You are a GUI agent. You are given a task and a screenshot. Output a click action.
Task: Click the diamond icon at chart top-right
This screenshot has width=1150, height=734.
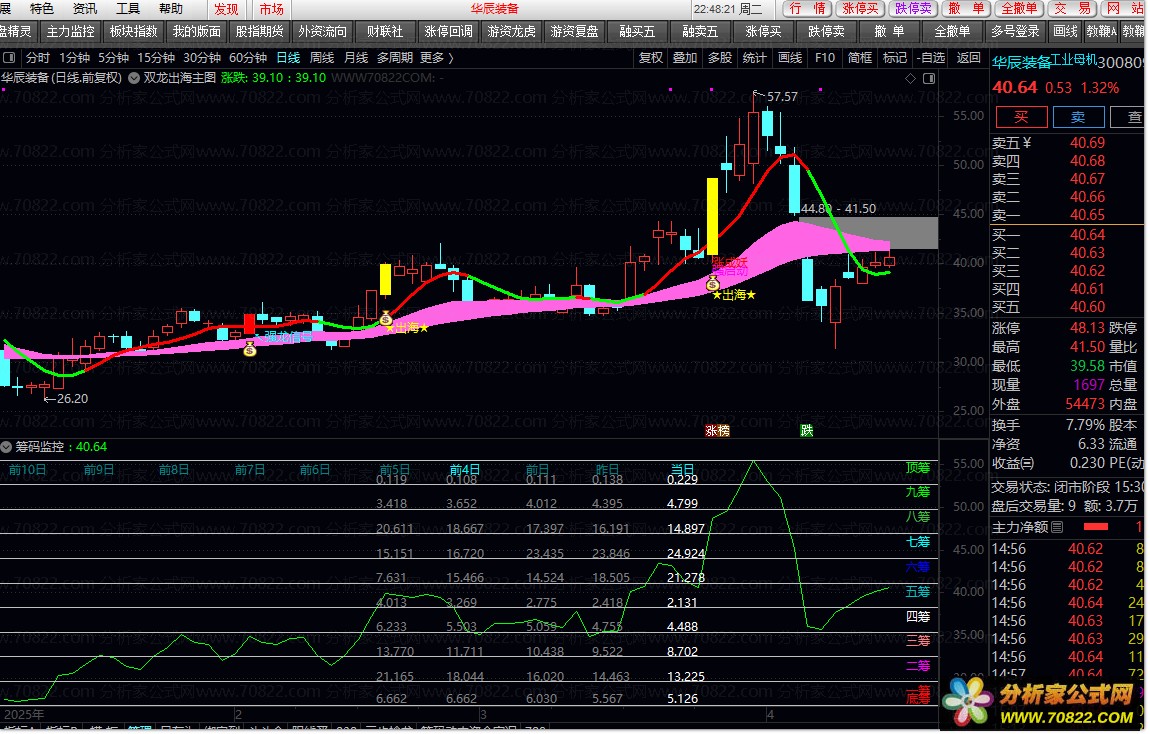pos(908,77)
